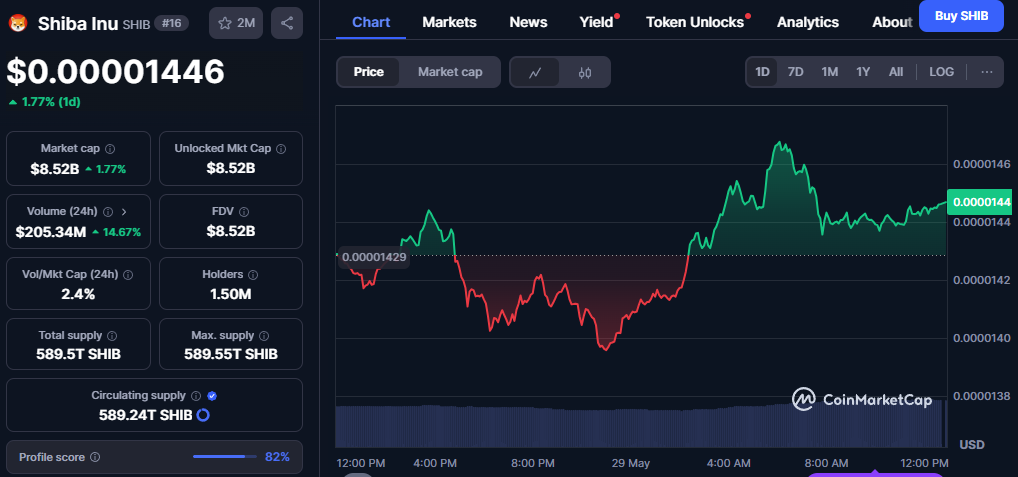Click the 1.50M holders value

tap(230, 294)
